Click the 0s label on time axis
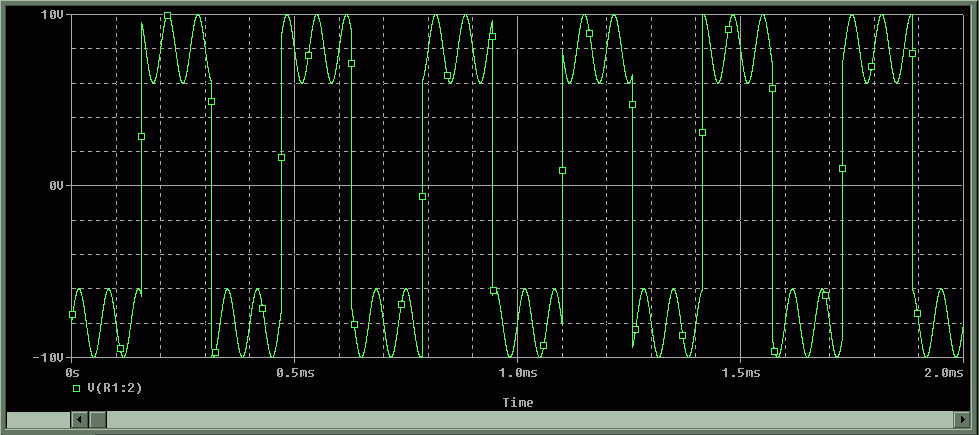979x435 pixels. pyautogui.click(x=71, y=372)
